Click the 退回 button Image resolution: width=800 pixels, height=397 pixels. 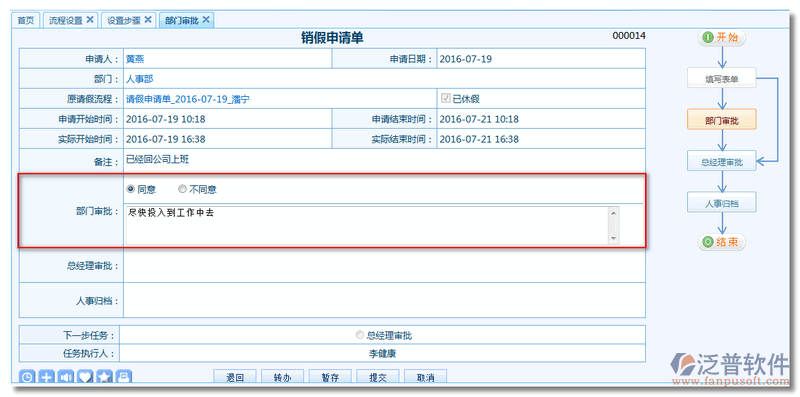(x=235, y=377)
